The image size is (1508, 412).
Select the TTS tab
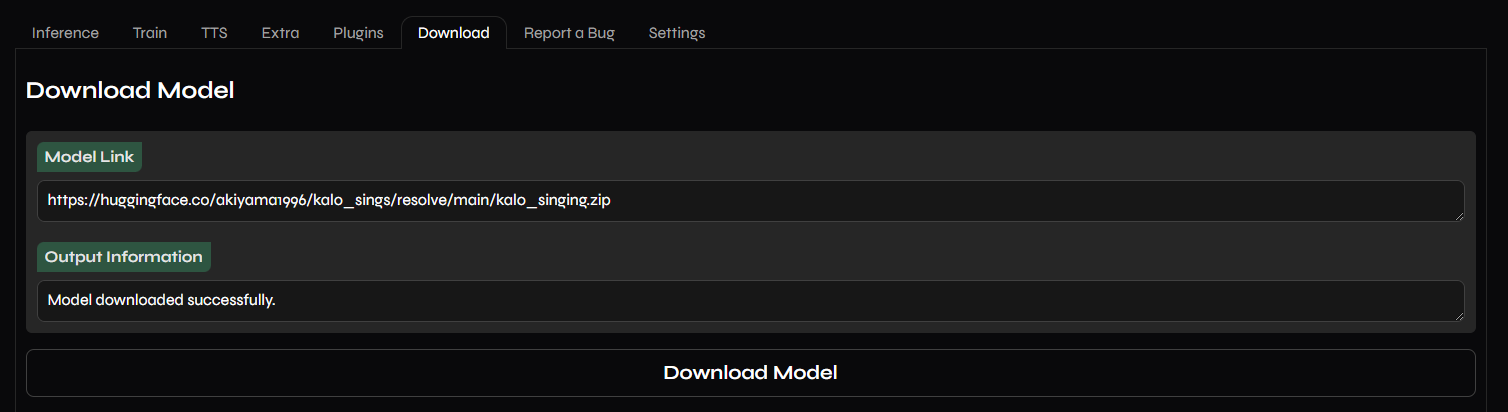(214, 33)
